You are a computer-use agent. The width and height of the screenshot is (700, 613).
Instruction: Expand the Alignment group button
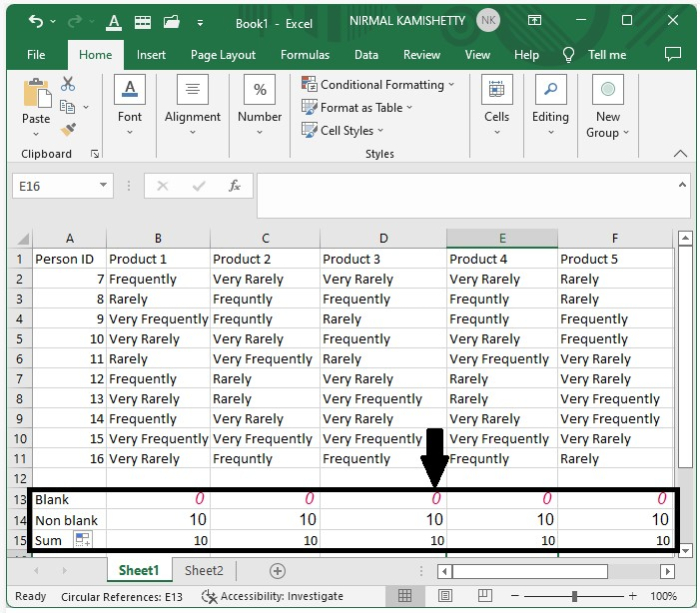pyautogui.click(x=192, y=106)
